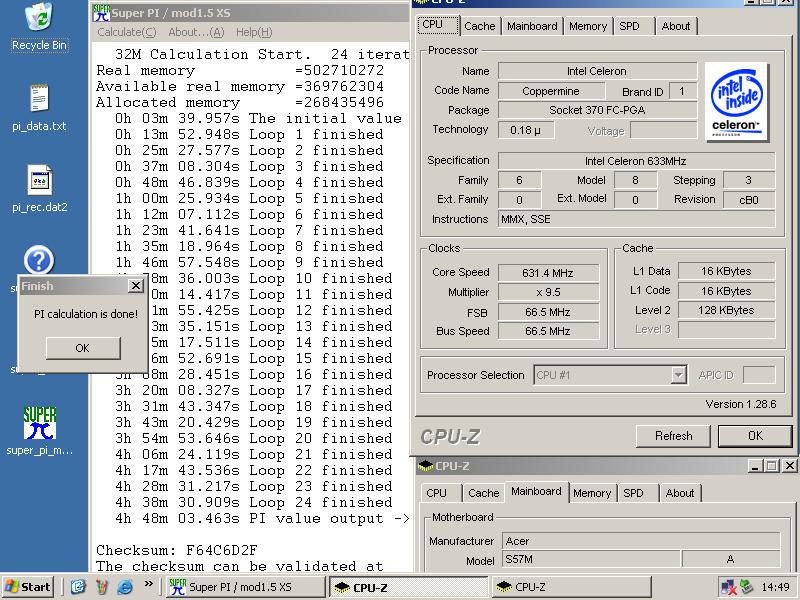Click the Specification field Intel Celeron 633MHz

point(636,161)
